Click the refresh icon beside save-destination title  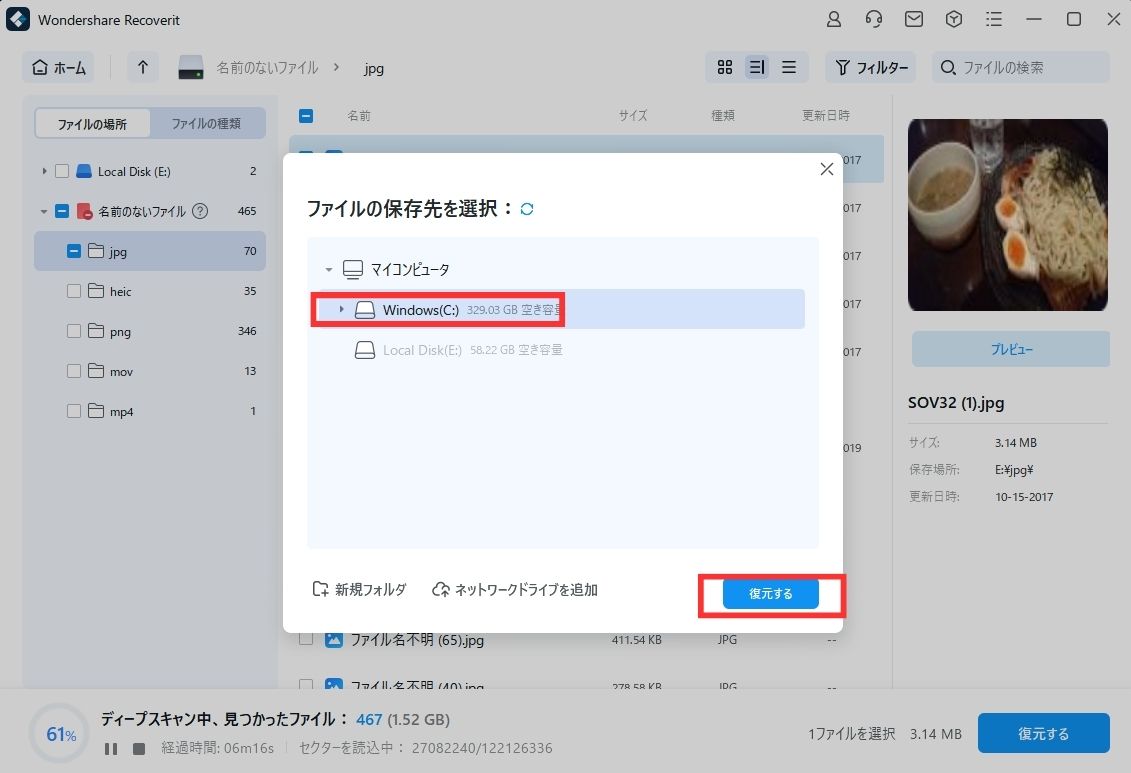coord(527,209)
